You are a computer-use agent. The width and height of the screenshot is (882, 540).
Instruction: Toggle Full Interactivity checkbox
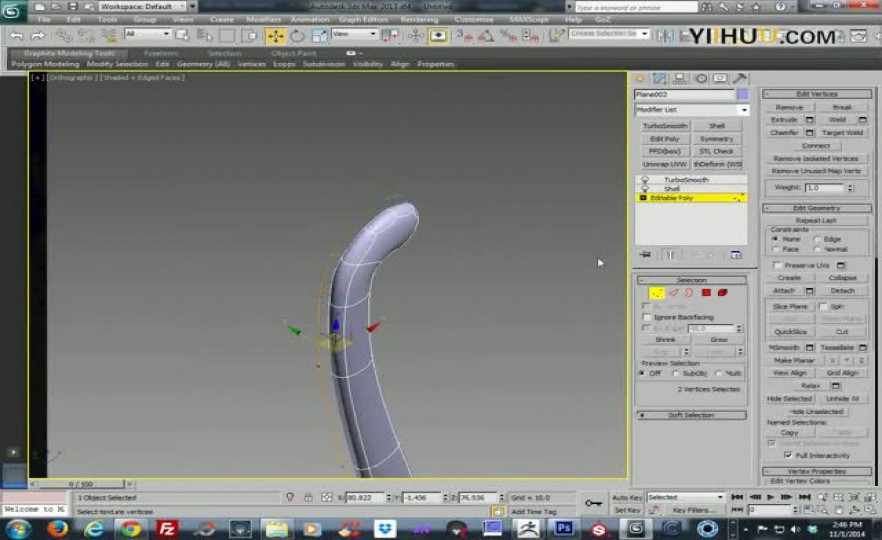pyautogui.click(x=788, y=455)
